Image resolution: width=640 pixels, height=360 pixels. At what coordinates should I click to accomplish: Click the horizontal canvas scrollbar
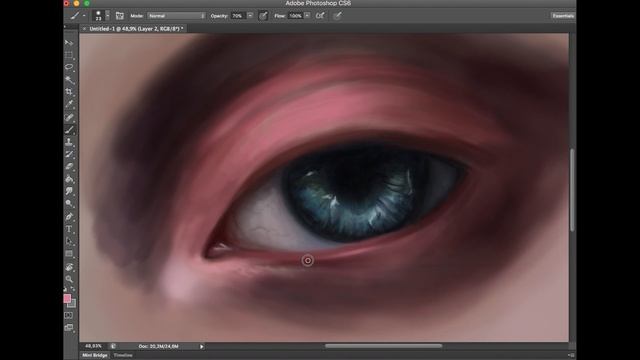pos(383,346)
